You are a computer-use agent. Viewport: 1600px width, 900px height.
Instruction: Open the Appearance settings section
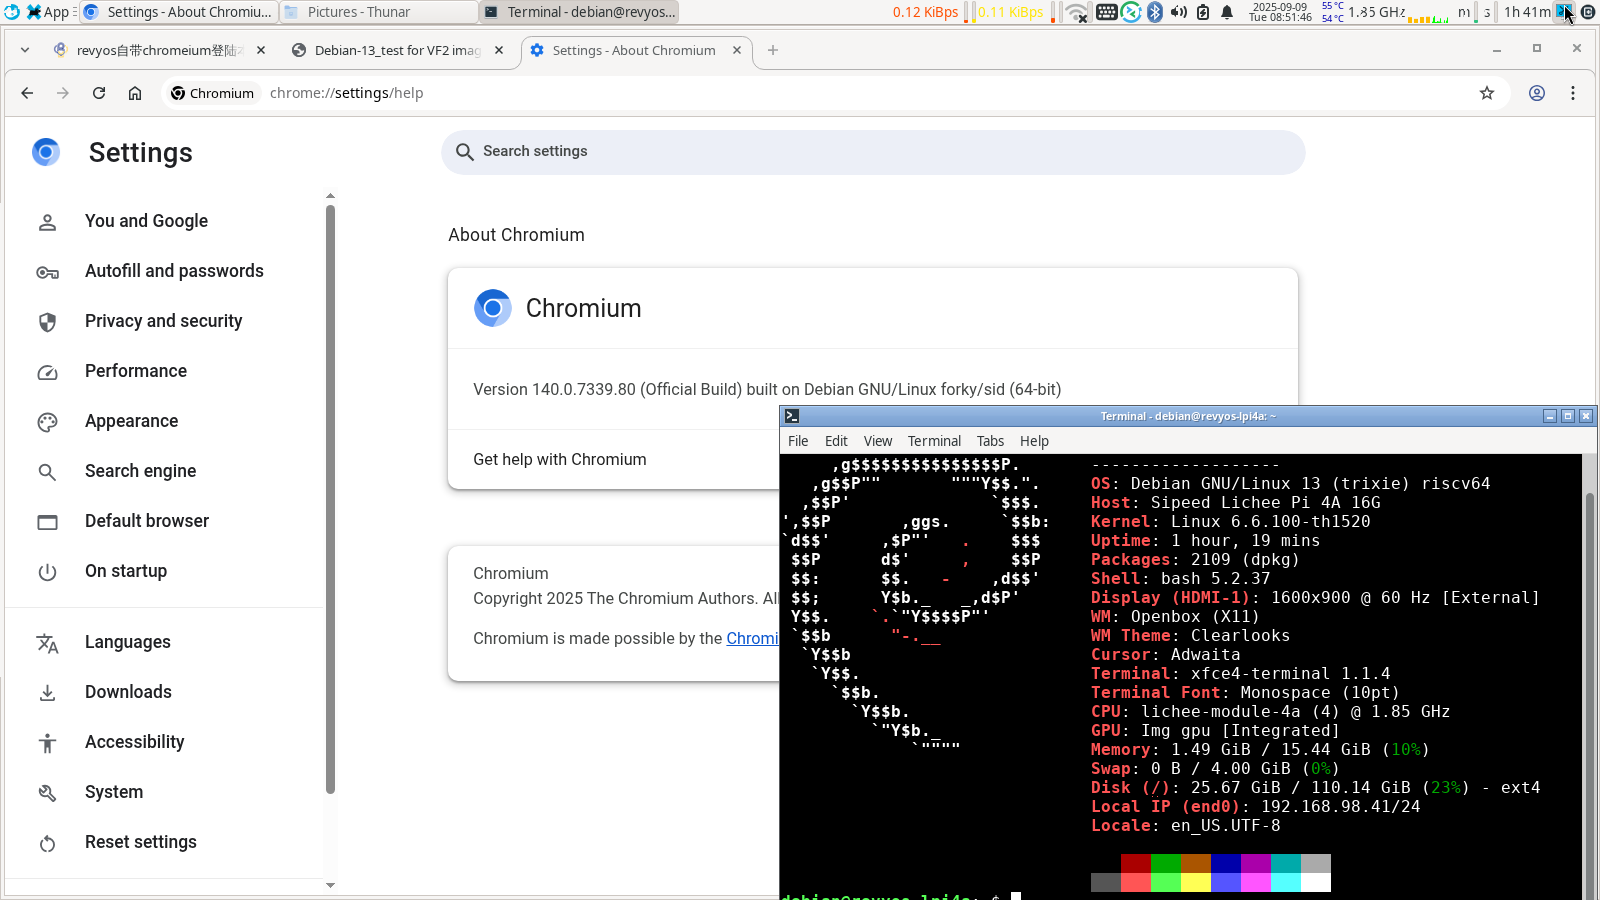tap(131, 421)
